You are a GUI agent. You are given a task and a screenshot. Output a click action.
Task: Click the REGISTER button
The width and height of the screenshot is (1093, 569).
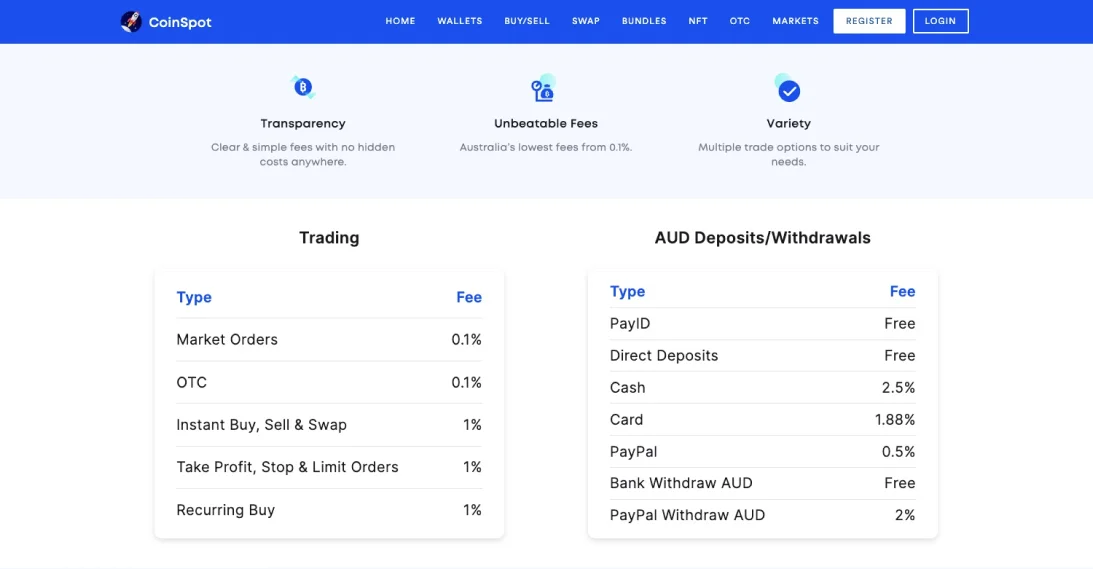click(x=869, y=21)
